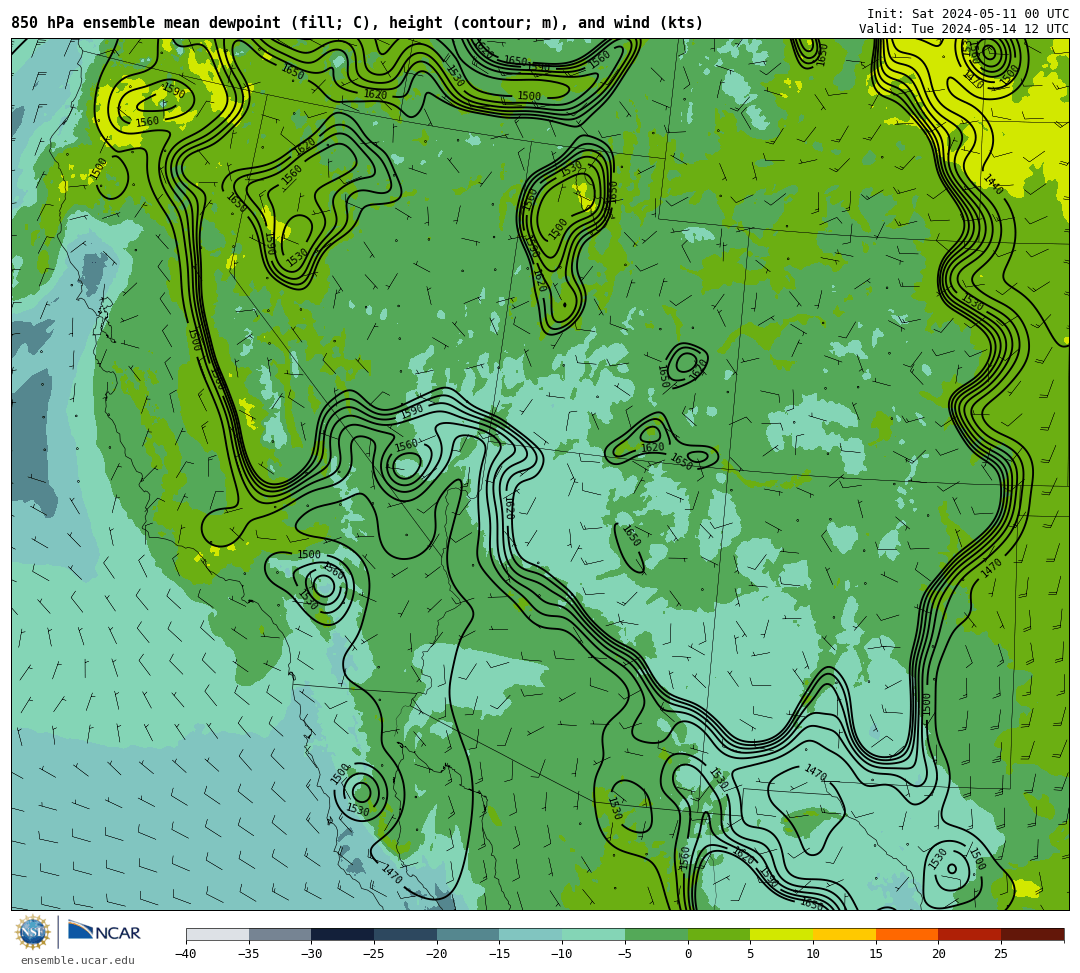Click the colorbar tick label 25
The image size is (1080, 973).
click(x=1001, y=954)
